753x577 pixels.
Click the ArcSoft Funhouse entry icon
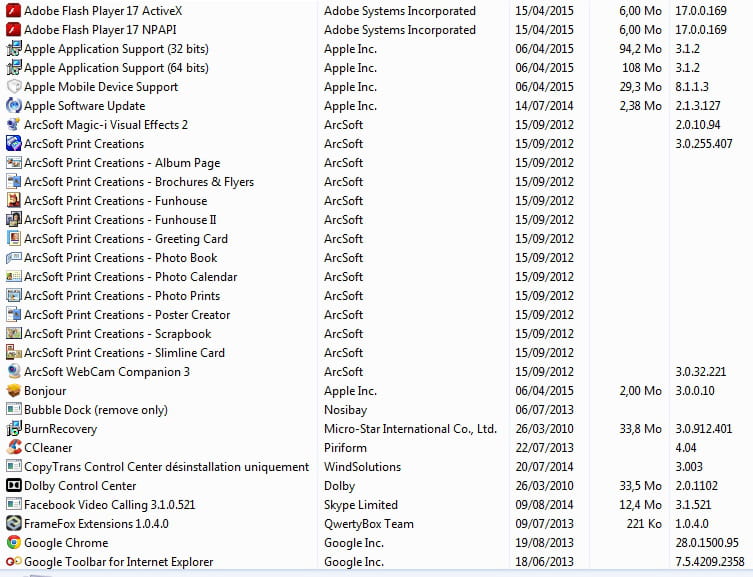[x=13, y=201]
